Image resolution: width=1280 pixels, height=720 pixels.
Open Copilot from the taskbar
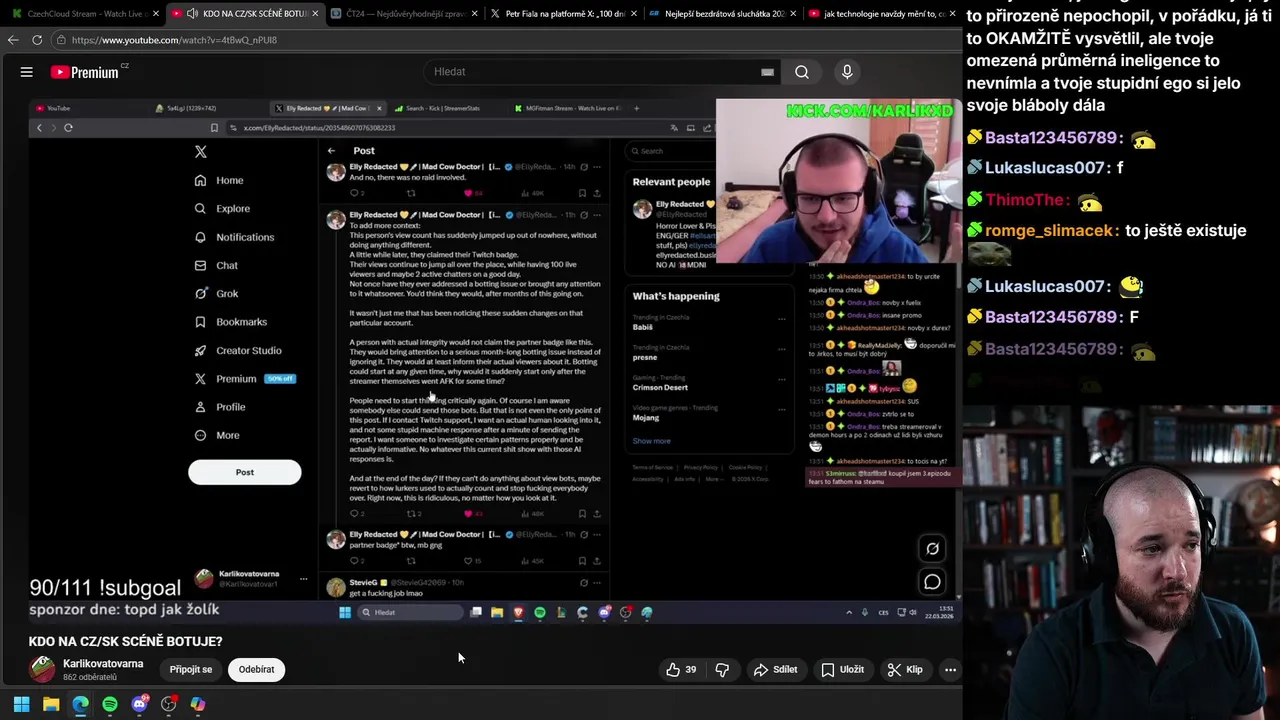pos(198,704)
